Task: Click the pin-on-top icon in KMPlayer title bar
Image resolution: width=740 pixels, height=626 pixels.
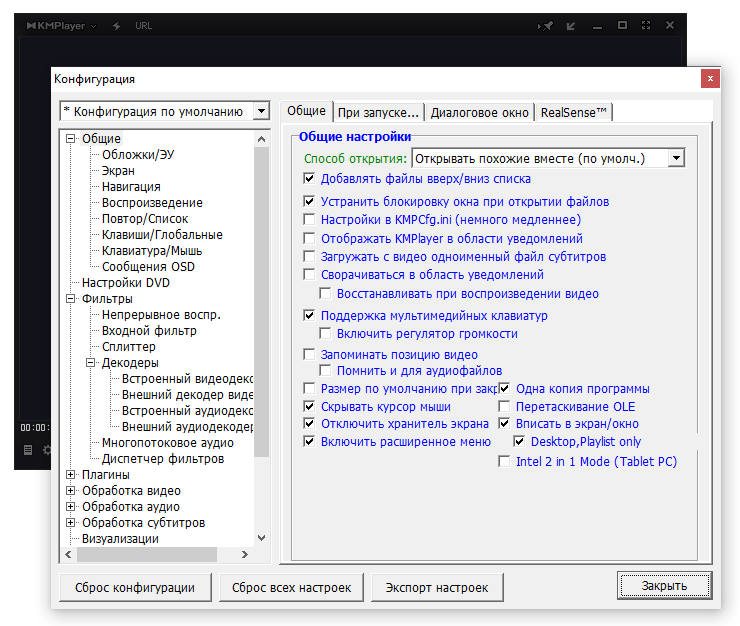Action: (546, 26)
